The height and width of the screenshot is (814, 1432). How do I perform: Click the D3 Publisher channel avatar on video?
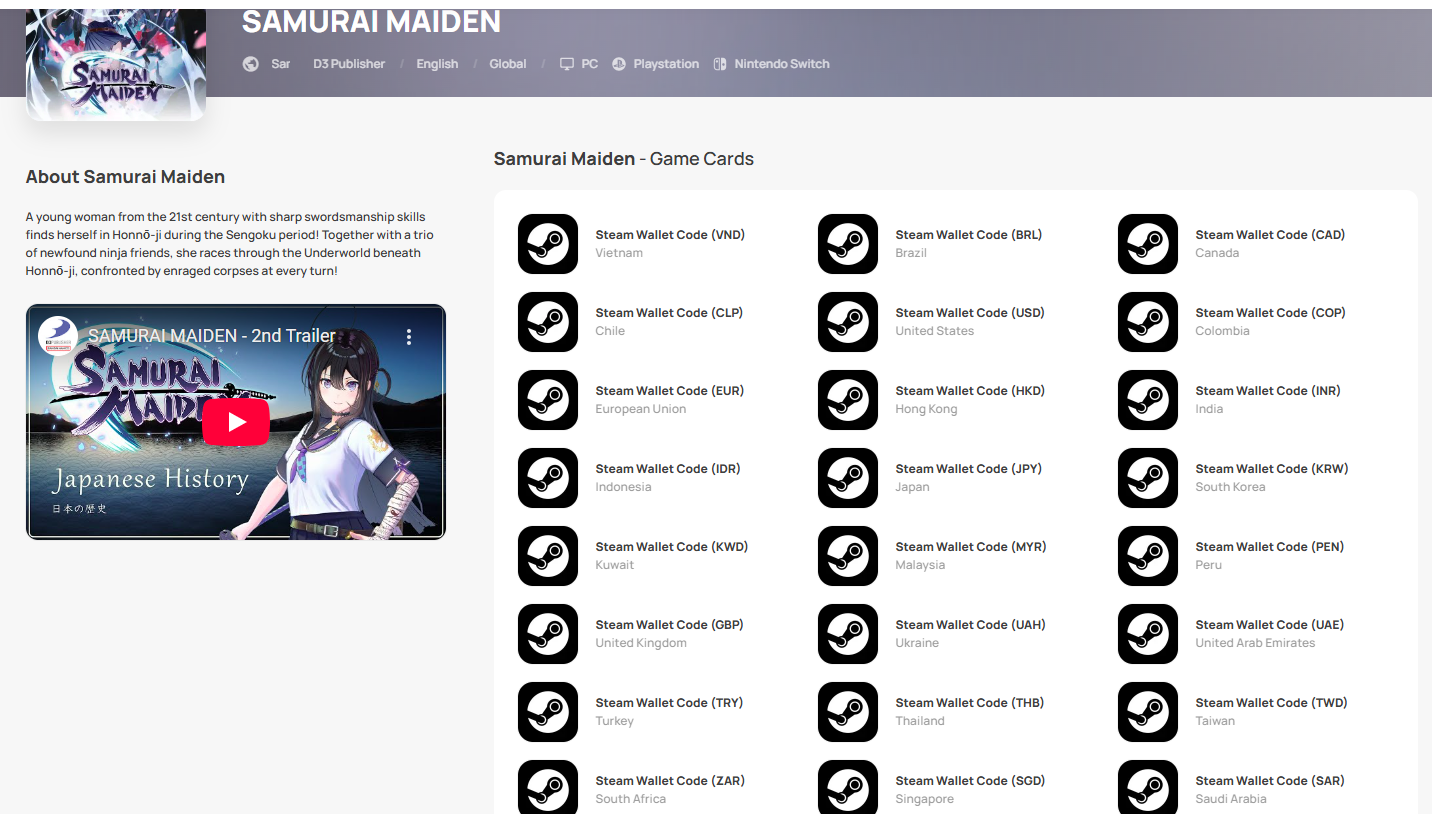point(58,336)
